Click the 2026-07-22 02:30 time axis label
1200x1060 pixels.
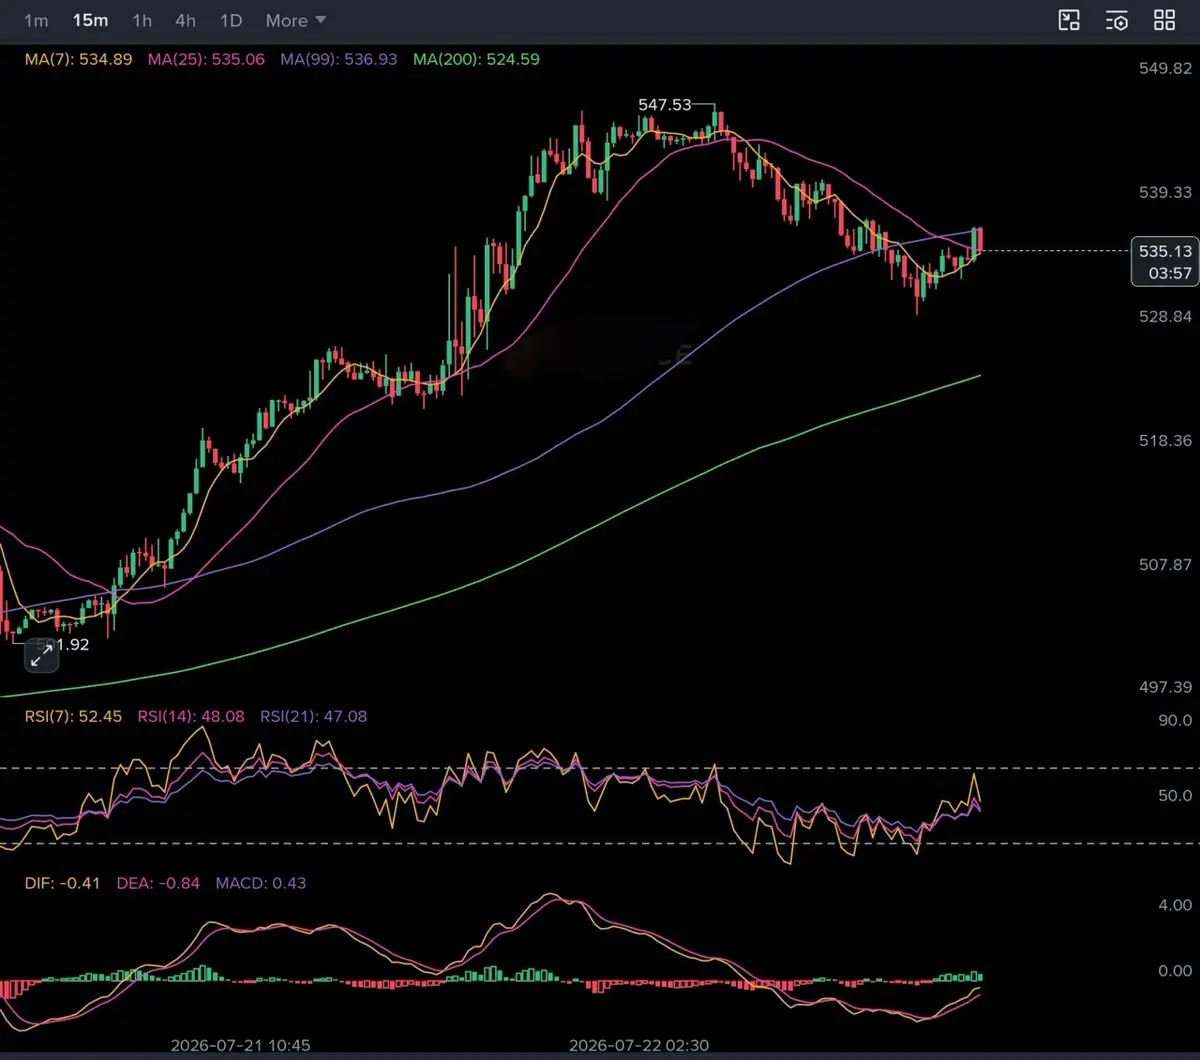[x=639, y=1045]
